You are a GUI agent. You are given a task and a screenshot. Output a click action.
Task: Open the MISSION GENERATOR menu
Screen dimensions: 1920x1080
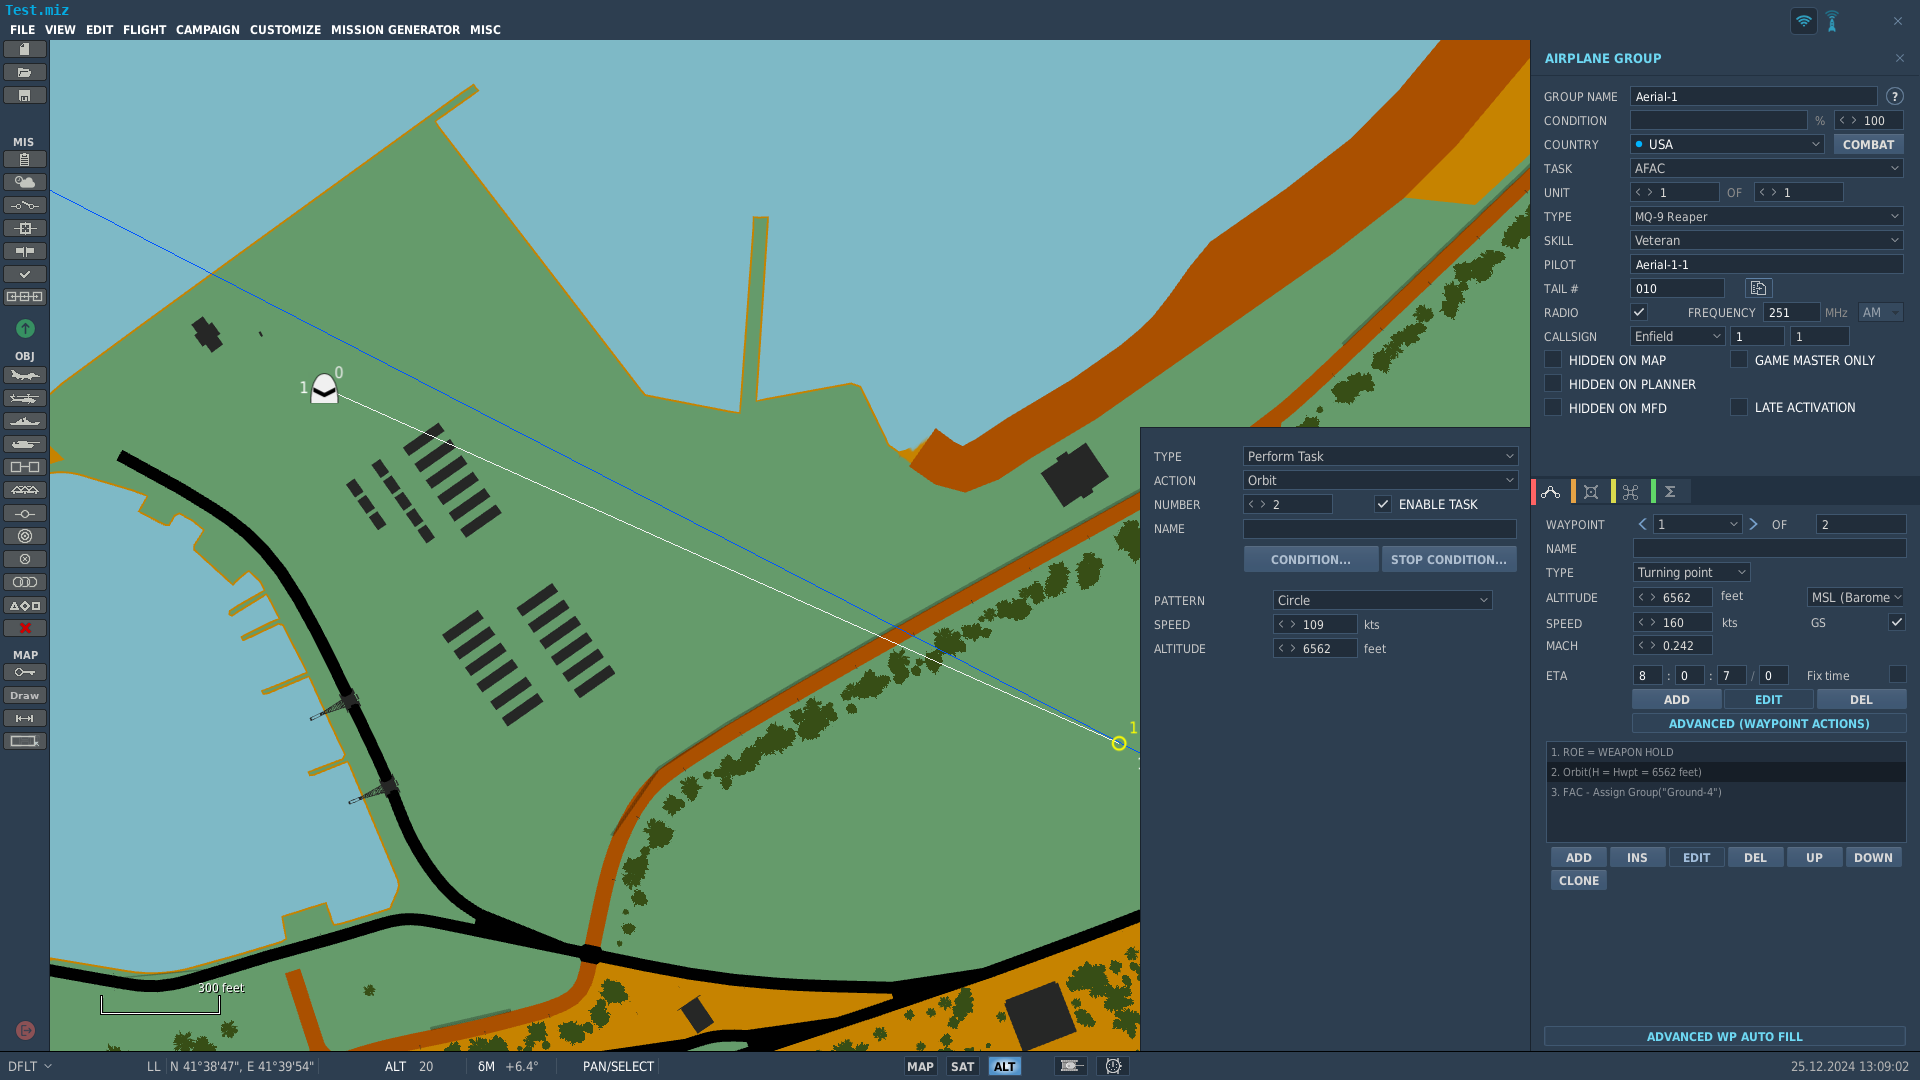[x=395, y=30]
